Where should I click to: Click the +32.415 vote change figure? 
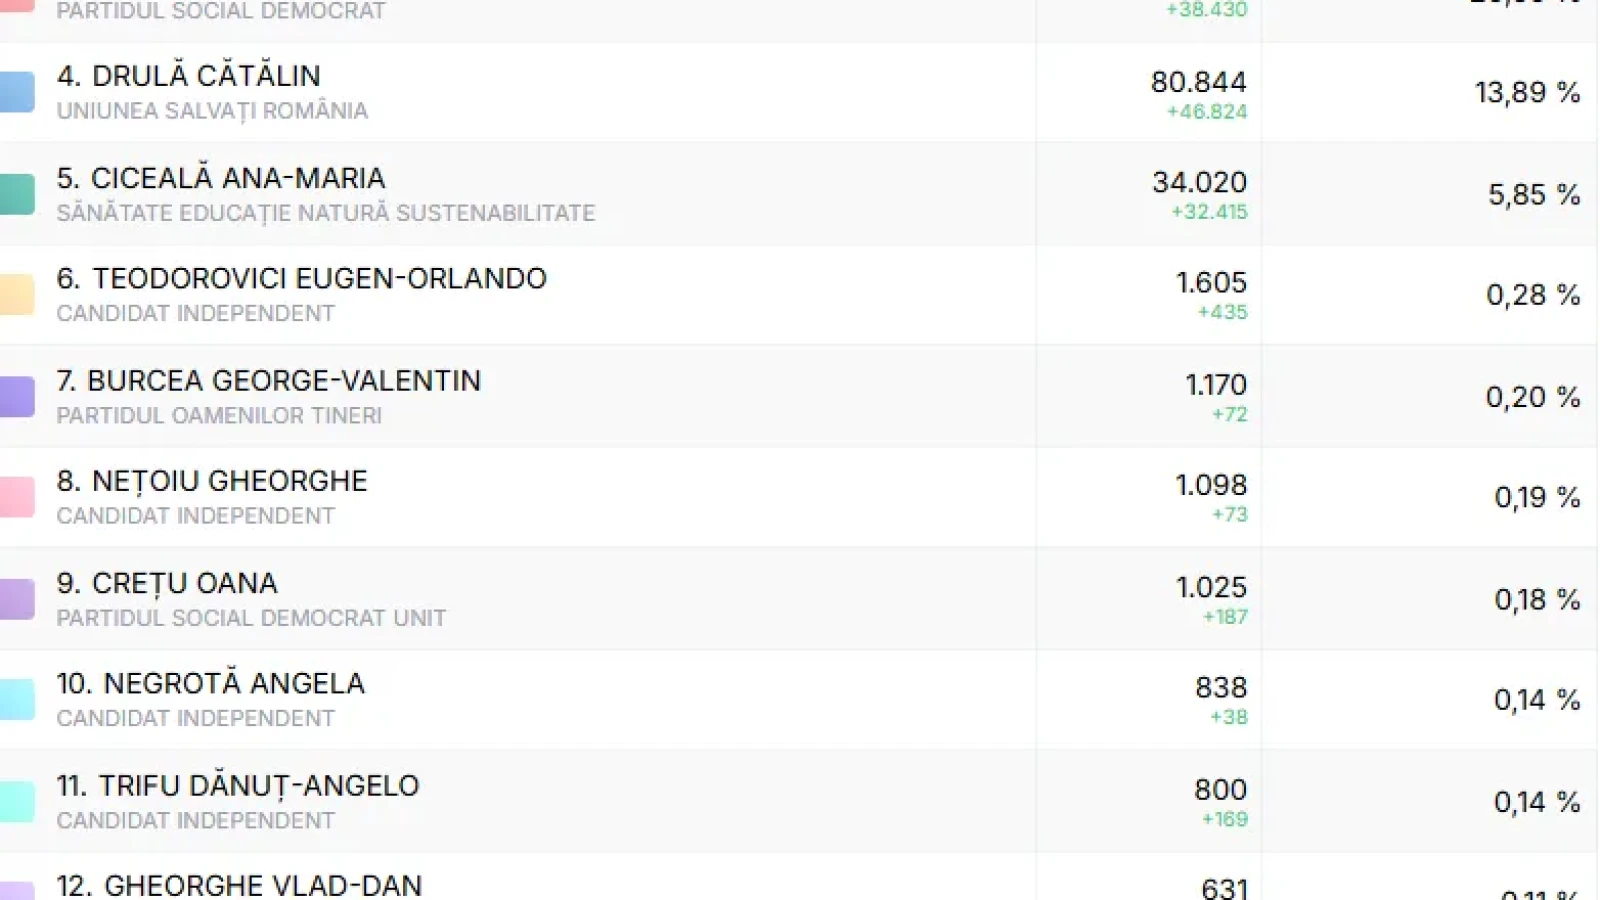(1209, 212)
